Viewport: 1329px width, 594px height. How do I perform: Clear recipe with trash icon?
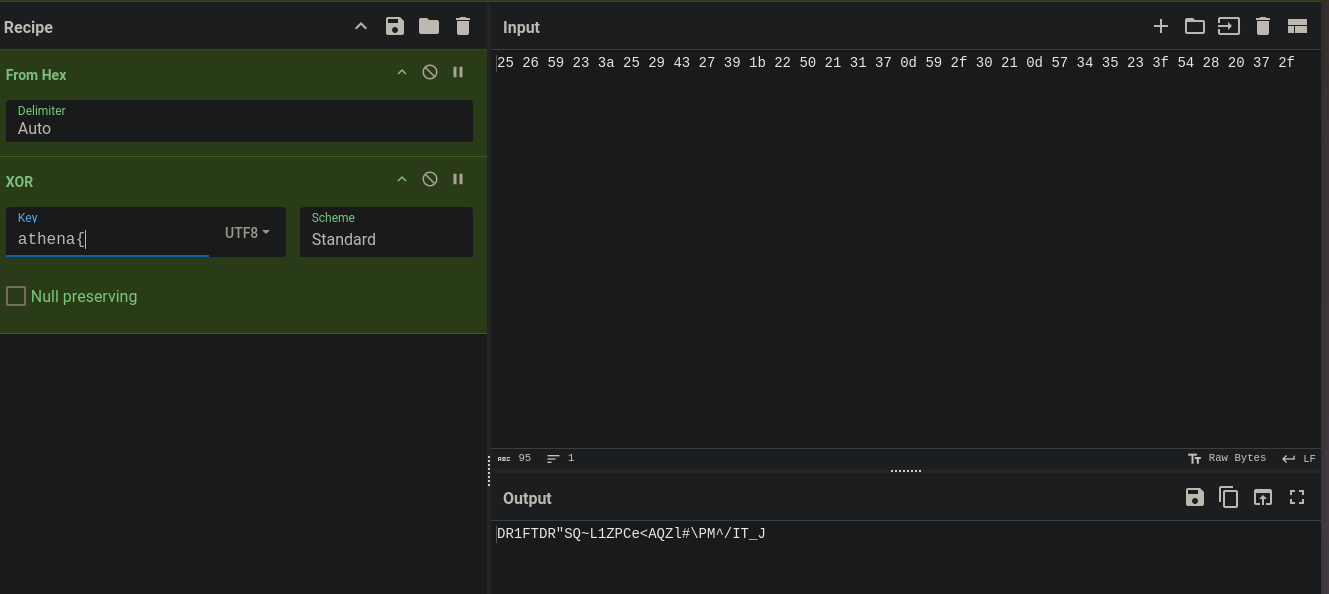(x=463, y=27)
